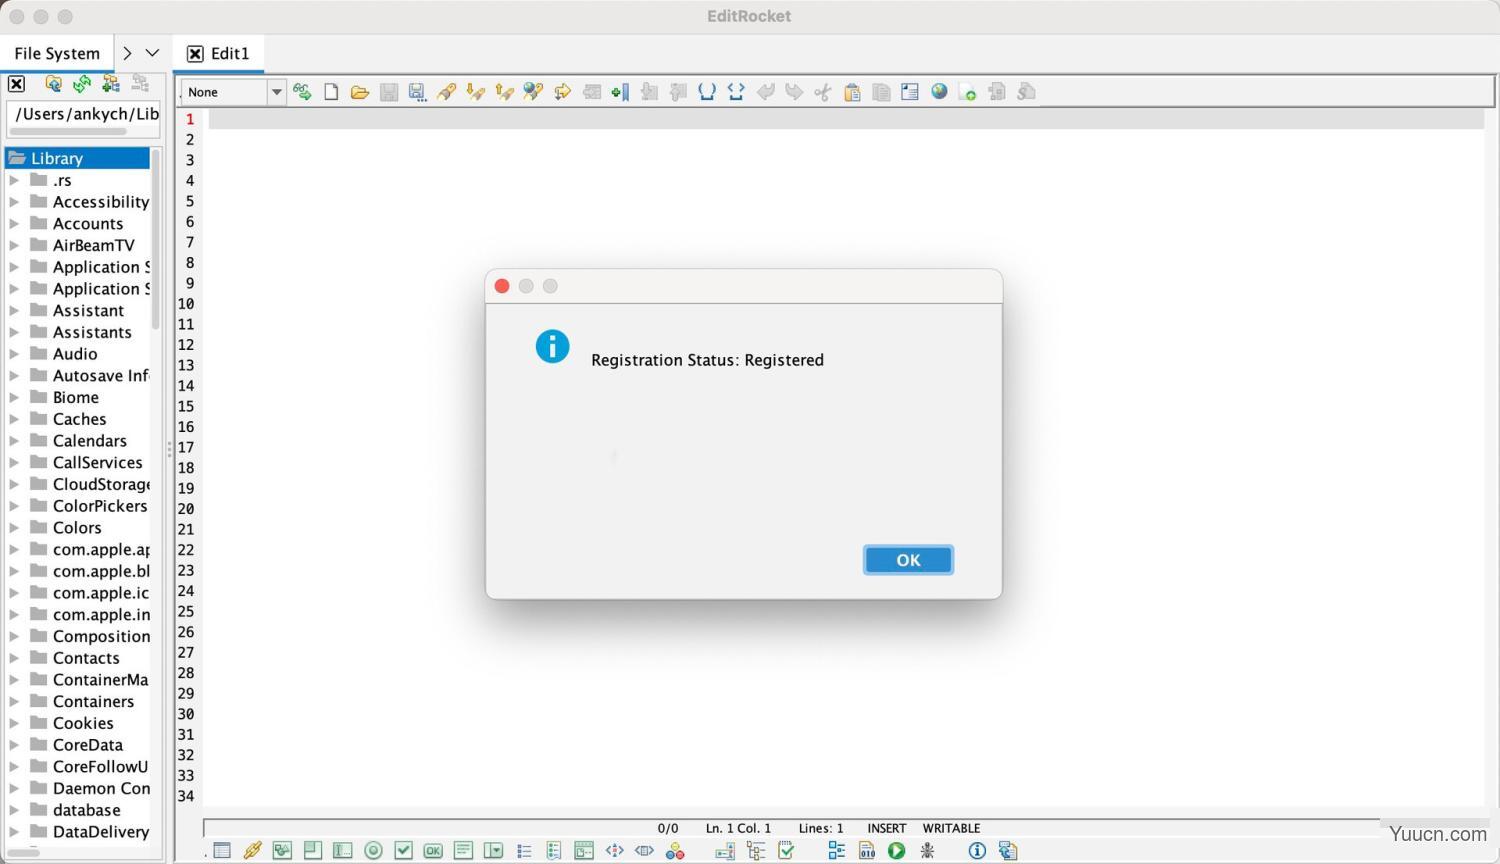Click the debug bug icon in bottom toolbar
The image size is (1500, 864).
(928, 851)
